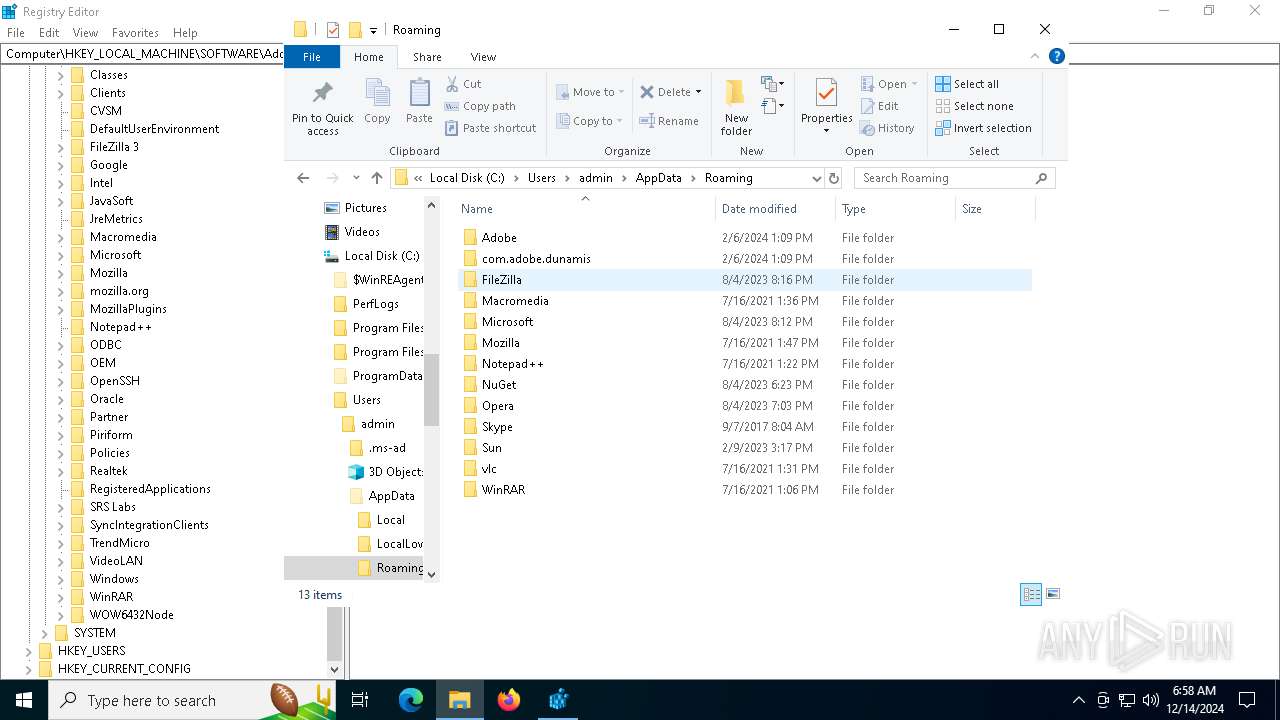Click the Properties ribbon icon
This screenshot has height=720, width=1280.
point(826,93)
